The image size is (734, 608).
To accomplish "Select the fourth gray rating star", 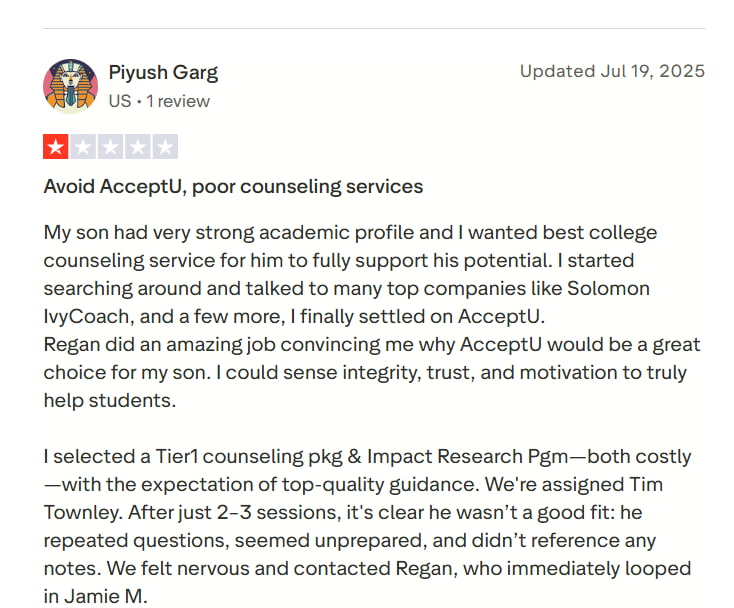I will point(138,148).
